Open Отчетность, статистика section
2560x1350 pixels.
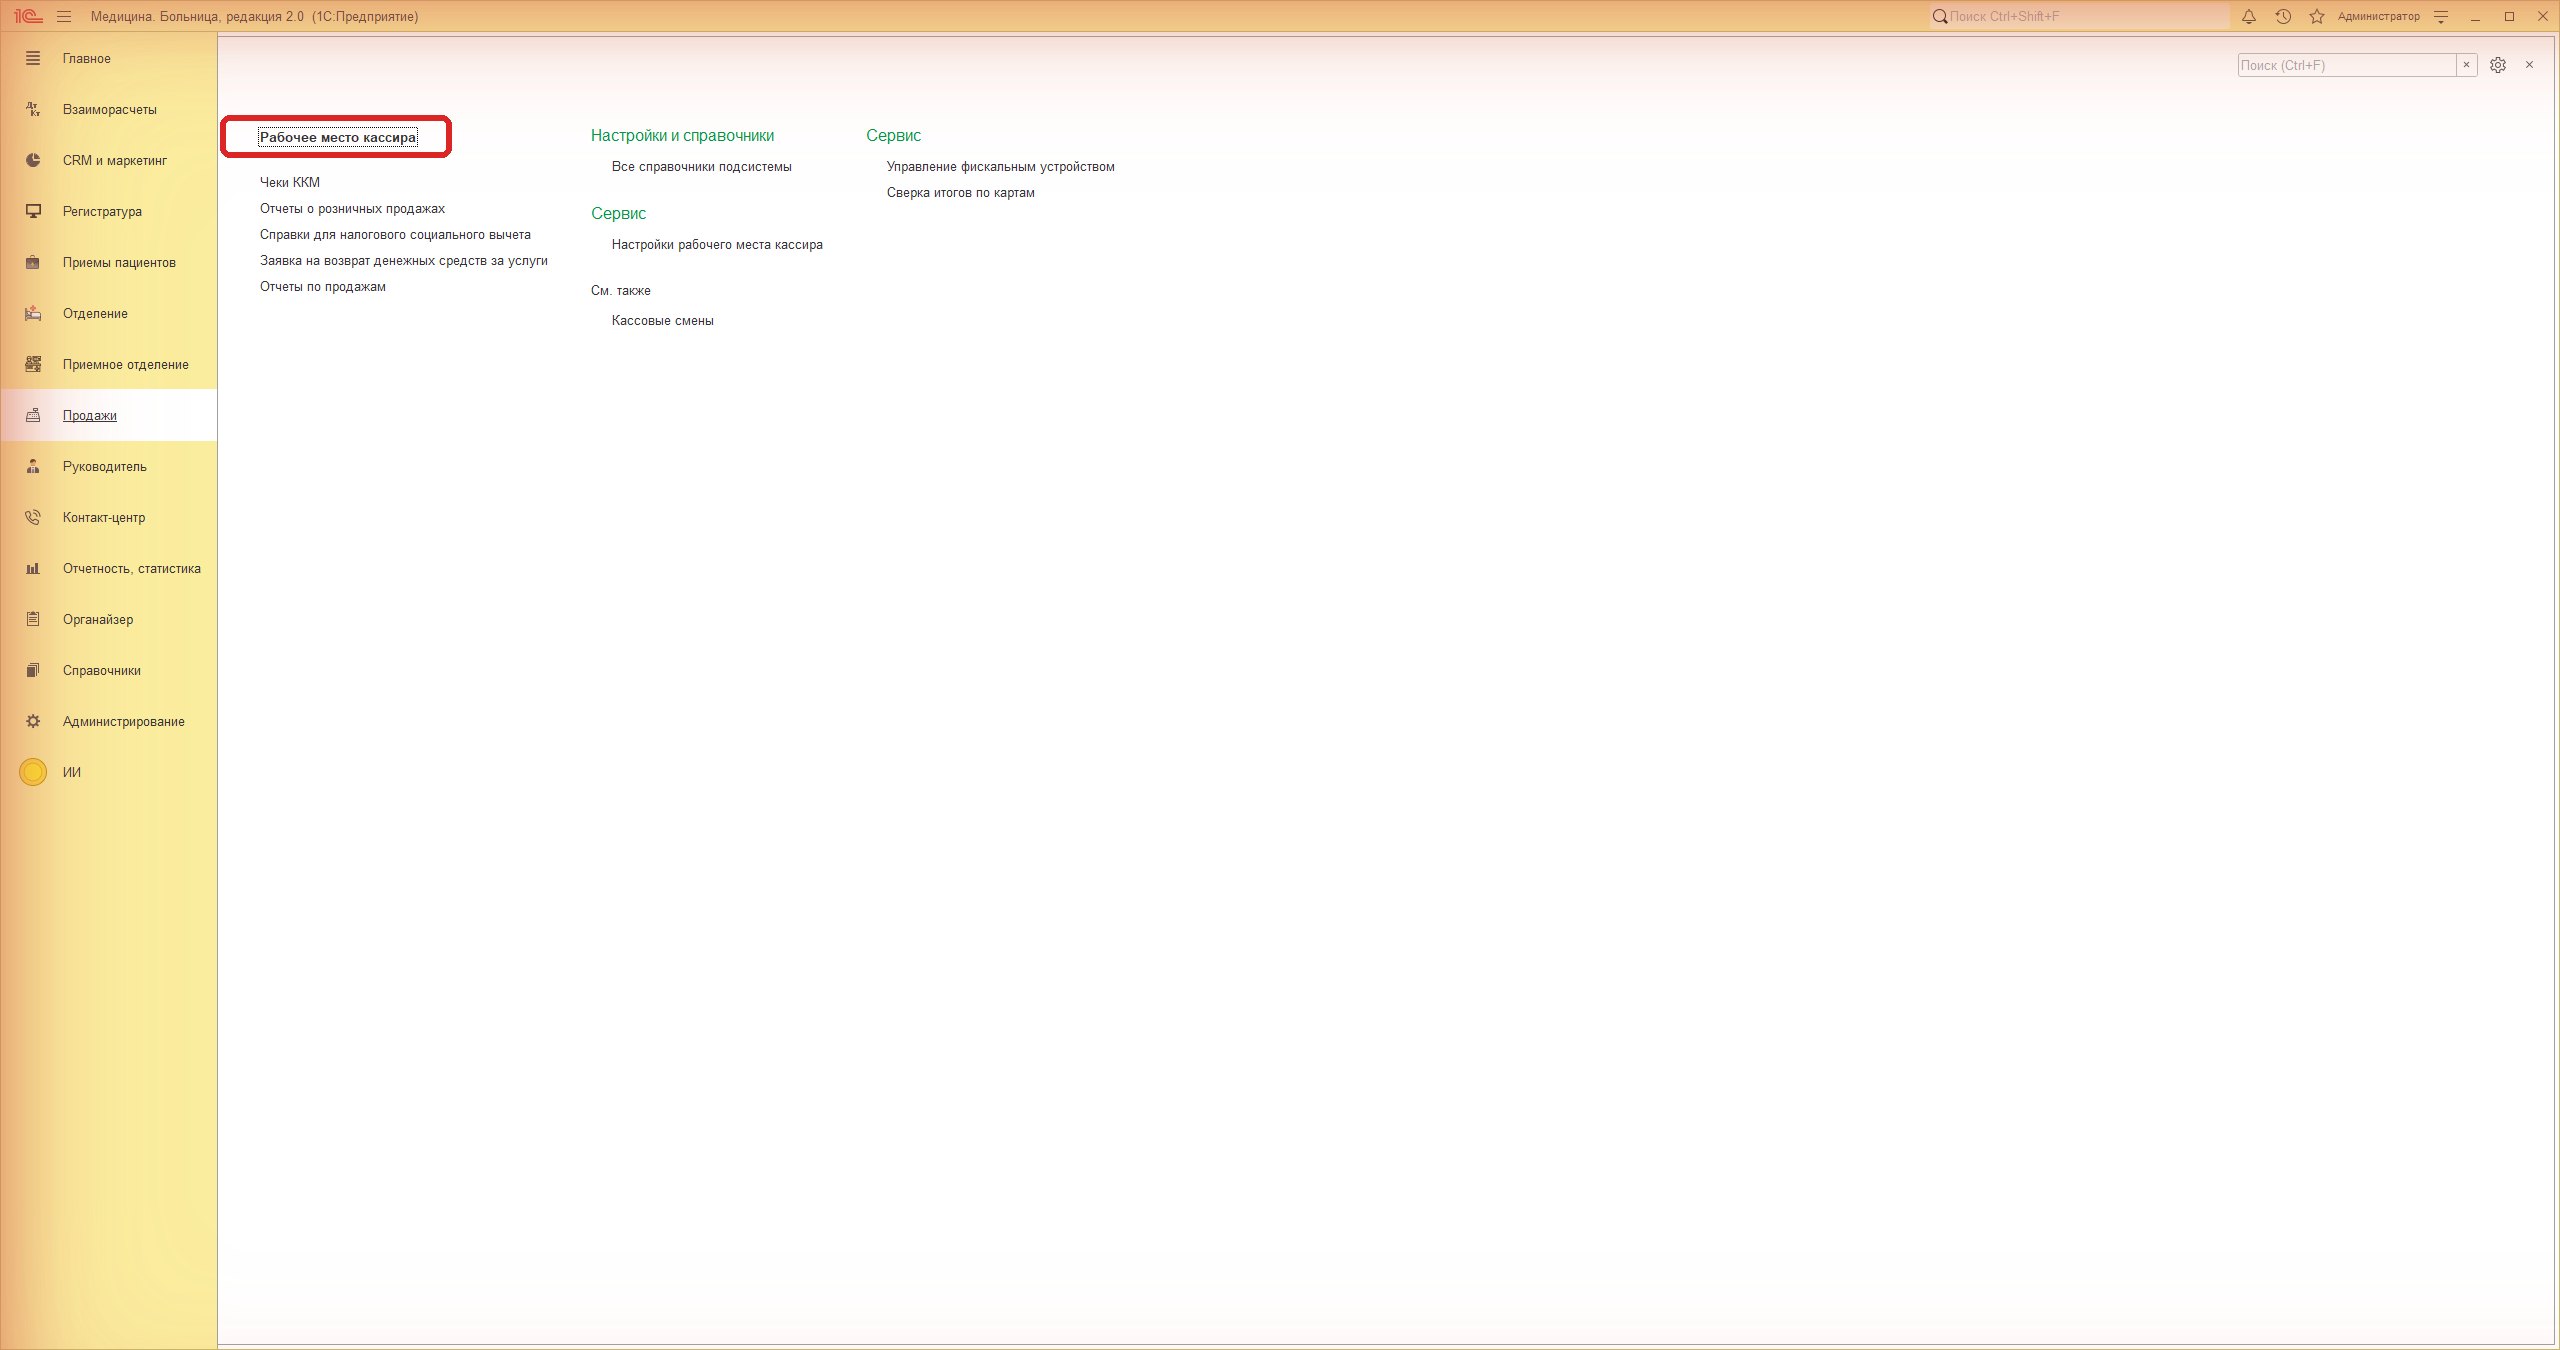[x=108, y=568]
